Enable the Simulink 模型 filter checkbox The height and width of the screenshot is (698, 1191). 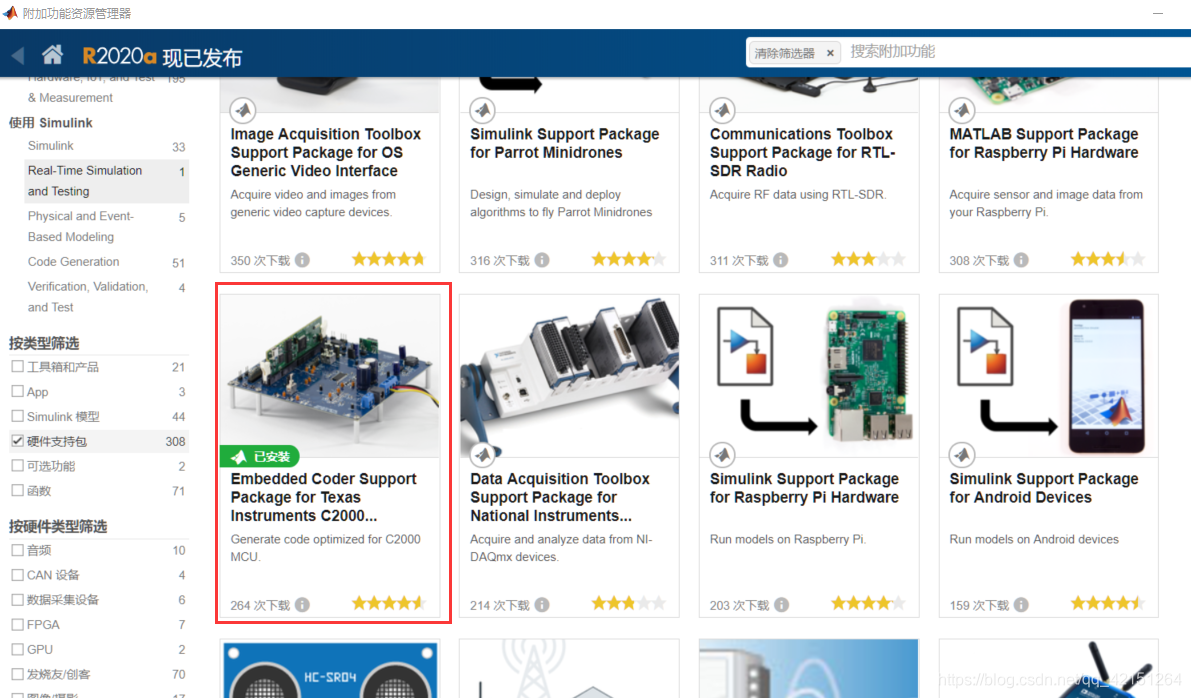point(17,416)
